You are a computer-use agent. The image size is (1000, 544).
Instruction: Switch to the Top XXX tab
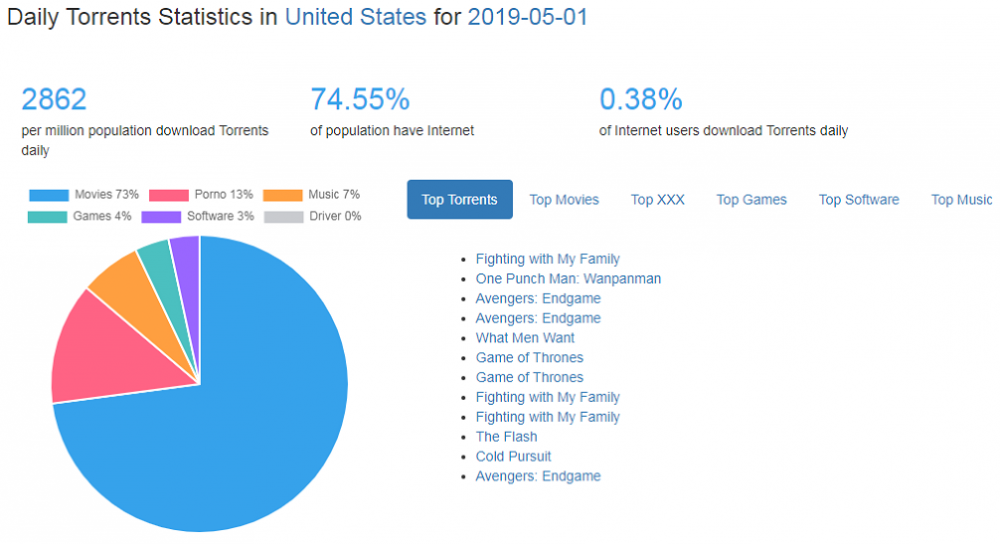point(658,200)
